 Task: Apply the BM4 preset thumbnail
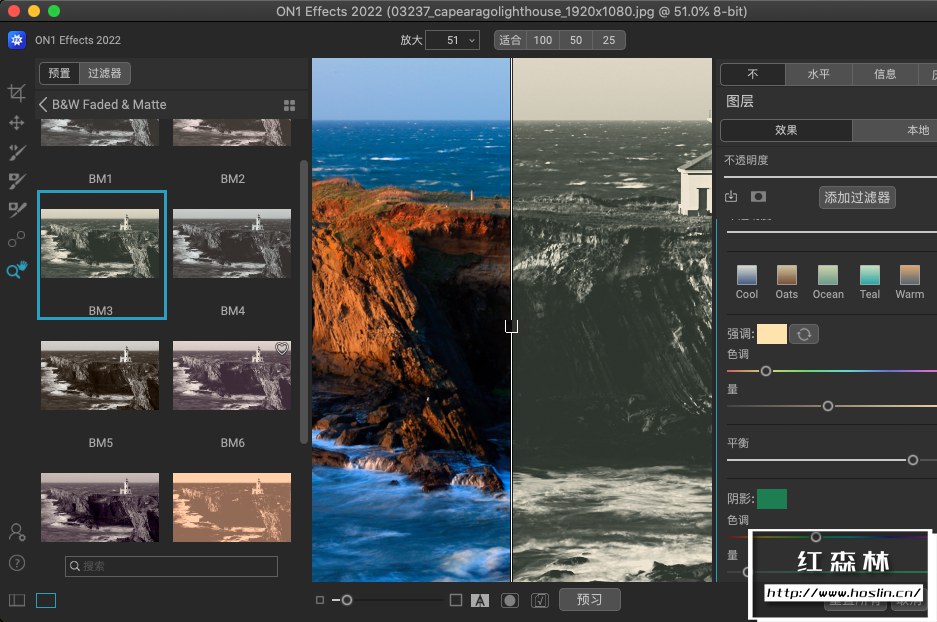[232, 243]
